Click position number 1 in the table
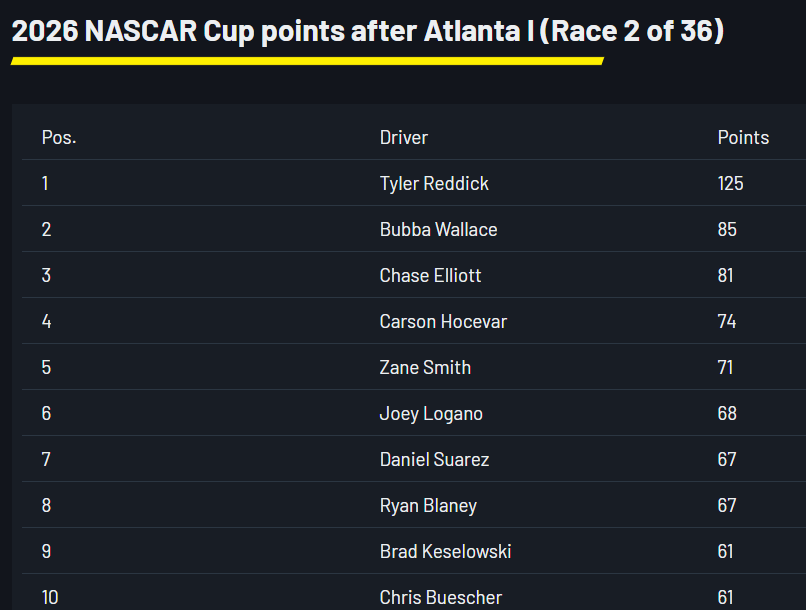Viewport: 806px width, 610px height. tap(45, 184)
